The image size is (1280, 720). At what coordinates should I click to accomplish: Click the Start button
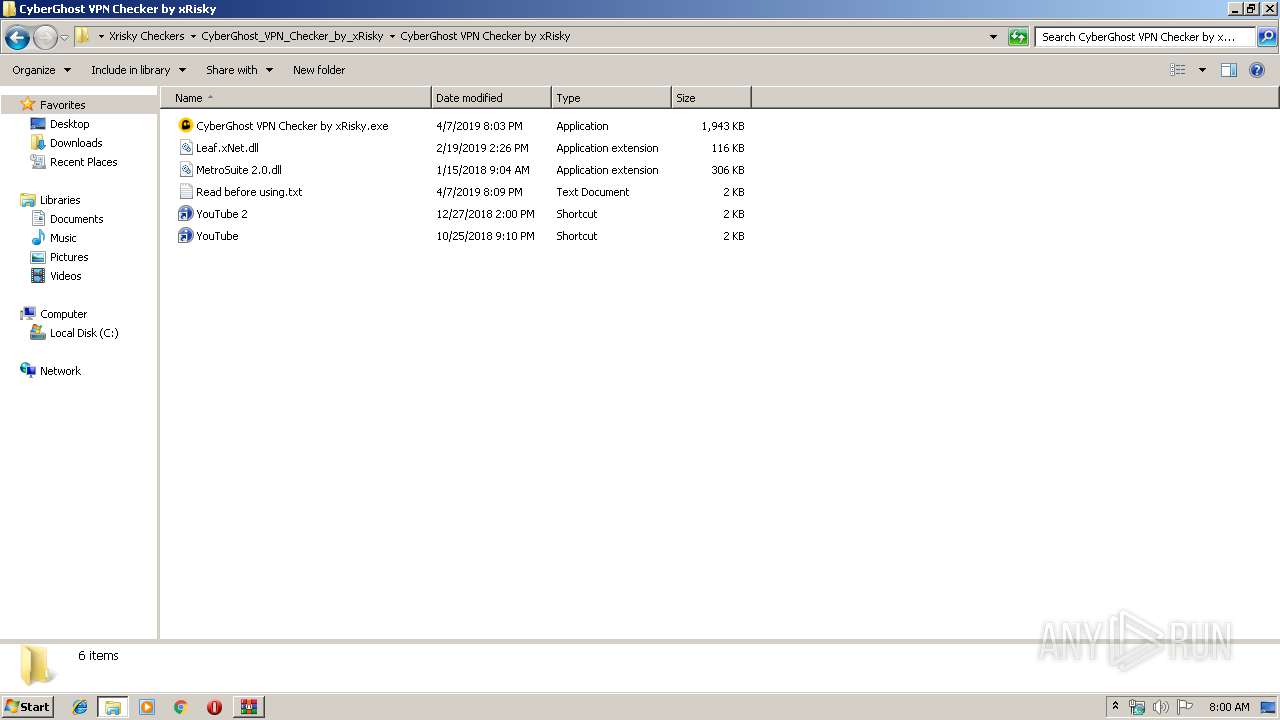pyautogui.click(x=27, y=706)
